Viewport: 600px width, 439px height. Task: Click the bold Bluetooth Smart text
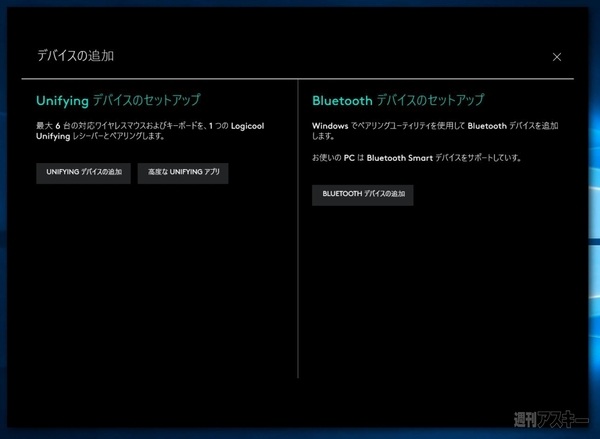click(x=399, y=158)
